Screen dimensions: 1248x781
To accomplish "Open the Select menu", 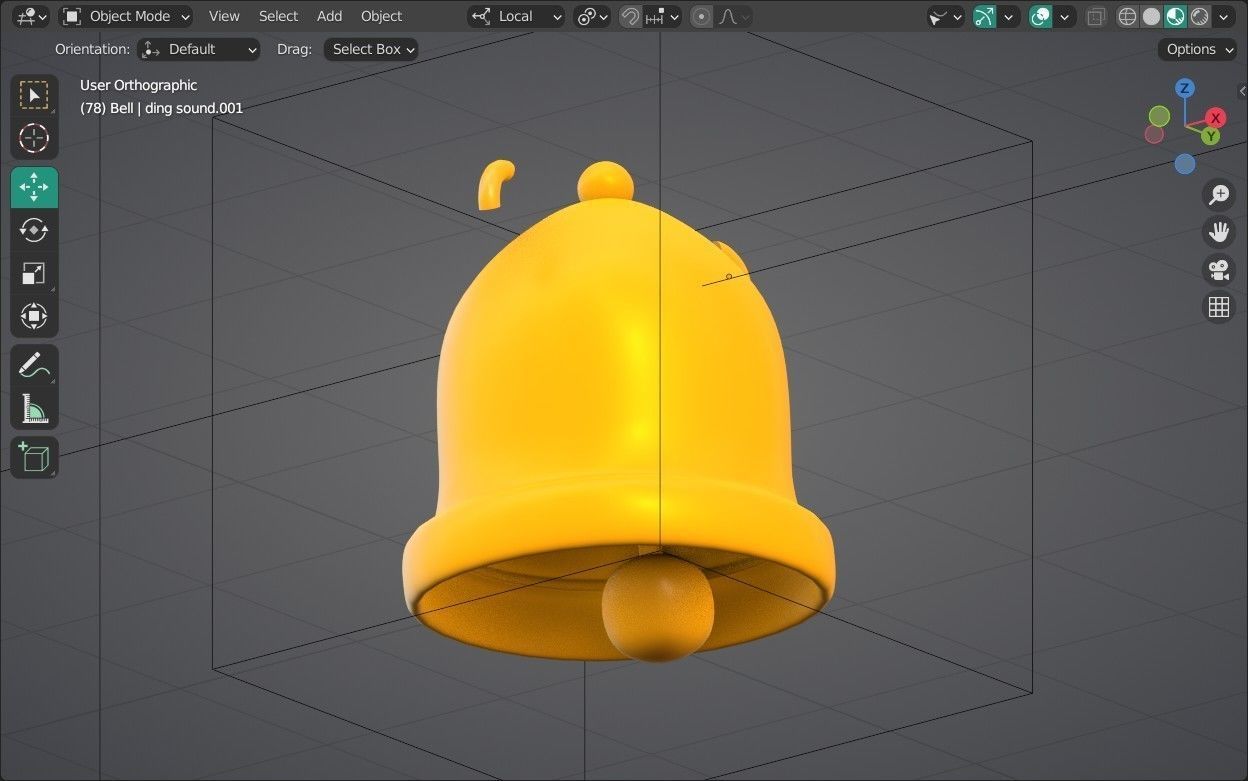I will [278, 16].
